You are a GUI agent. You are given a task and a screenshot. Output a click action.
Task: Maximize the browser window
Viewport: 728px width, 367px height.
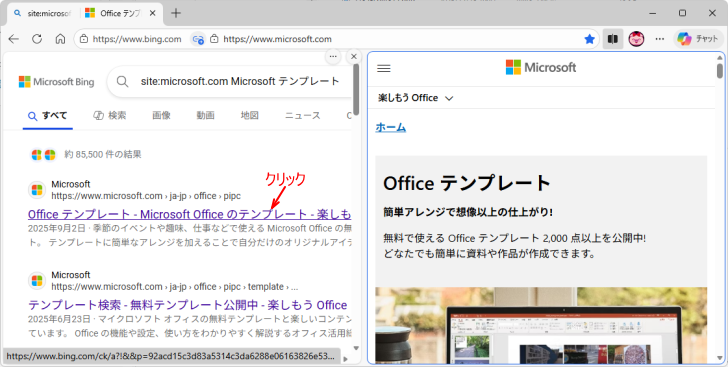682,13
